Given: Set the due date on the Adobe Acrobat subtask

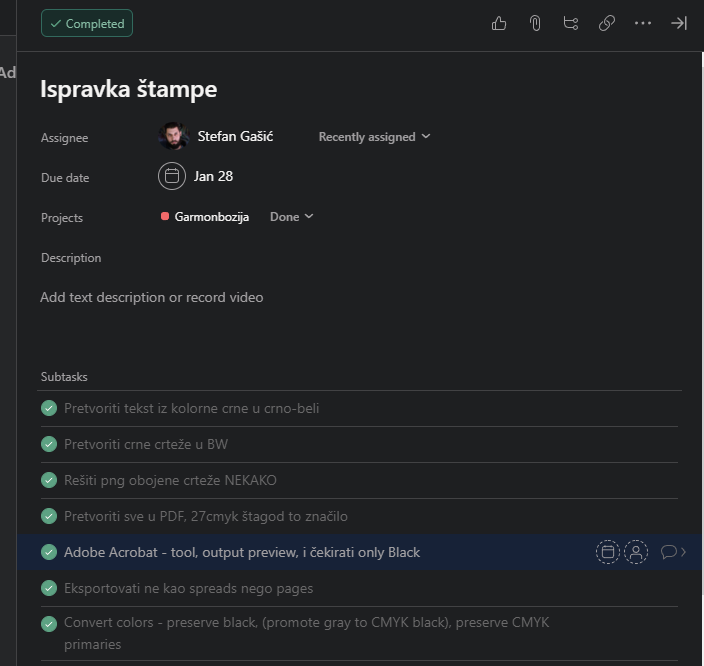Looking at the screenshot, I should coord(607,552).
